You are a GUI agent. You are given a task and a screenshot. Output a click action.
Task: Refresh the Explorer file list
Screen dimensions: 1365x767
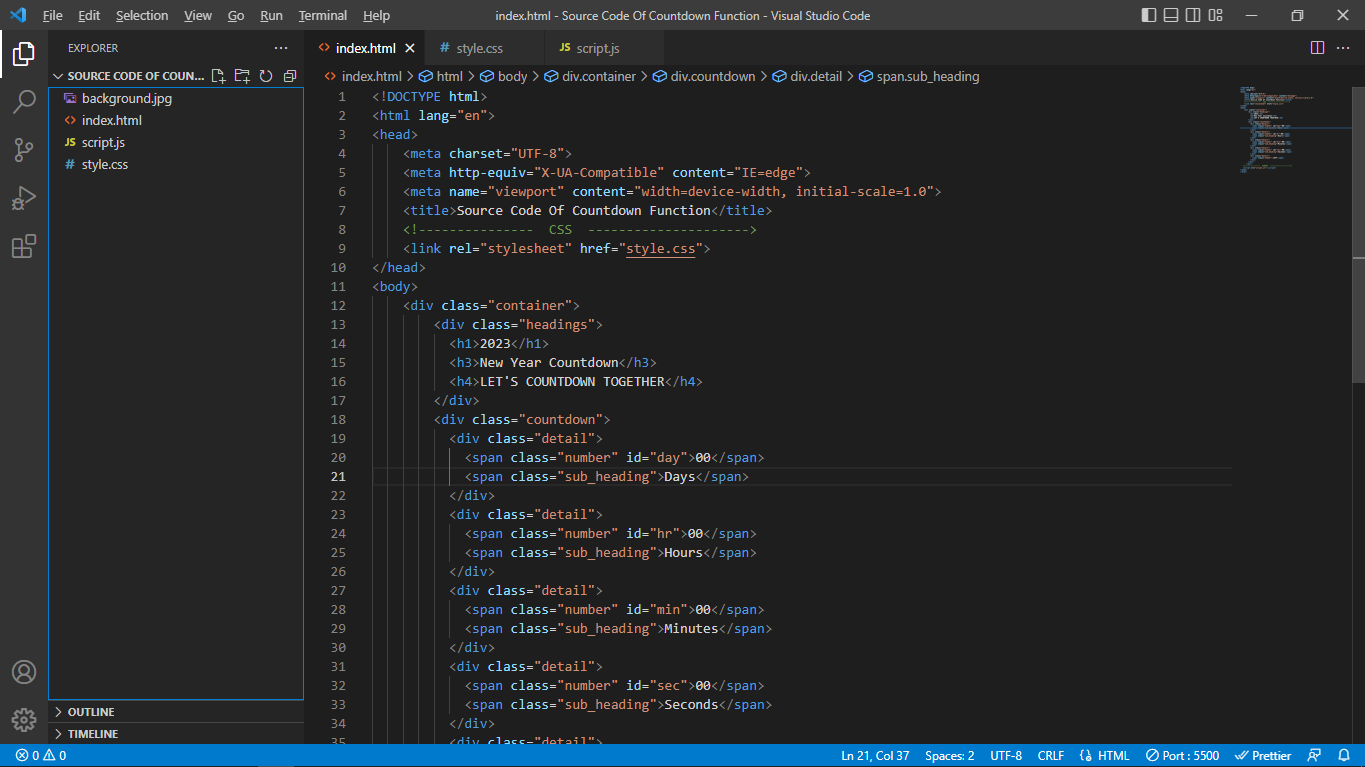(x=266, y=76)
